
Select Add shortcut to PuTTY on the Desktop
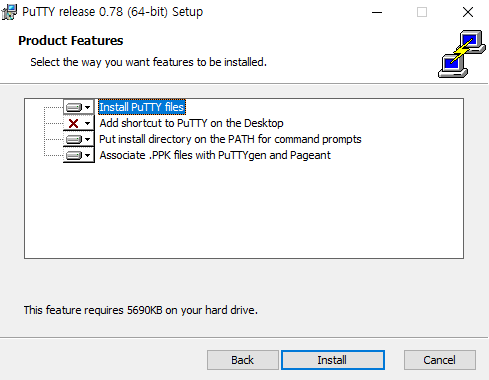coord(191,123)
